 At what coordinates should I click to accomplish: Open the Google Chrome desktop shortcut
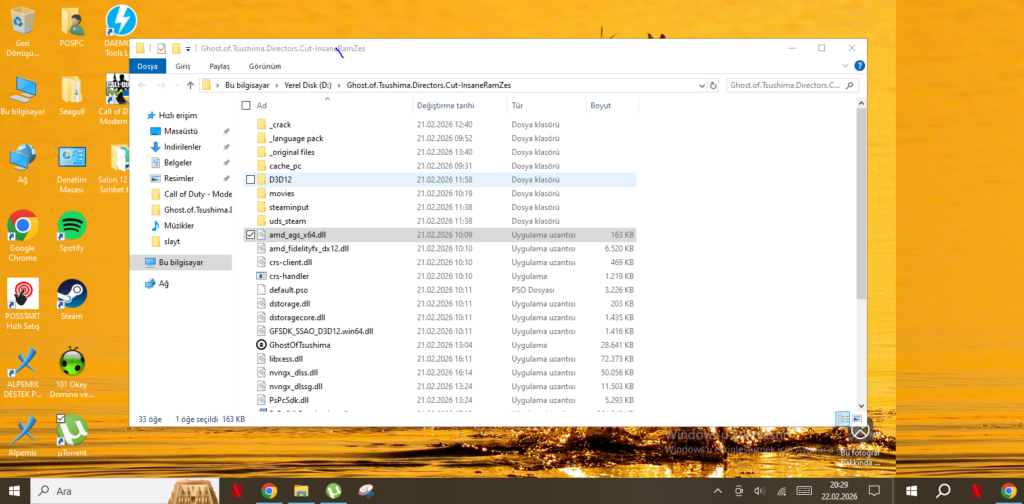[x=22, y=236]
